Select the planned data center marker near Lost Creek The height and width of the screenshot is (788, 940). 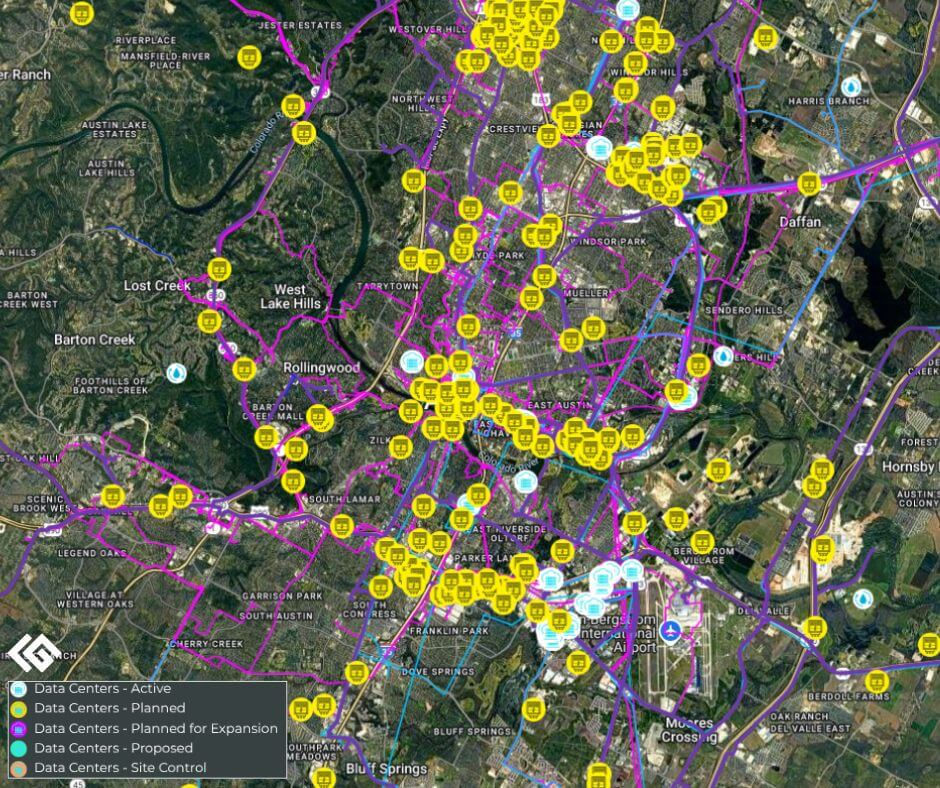[219, 270]
